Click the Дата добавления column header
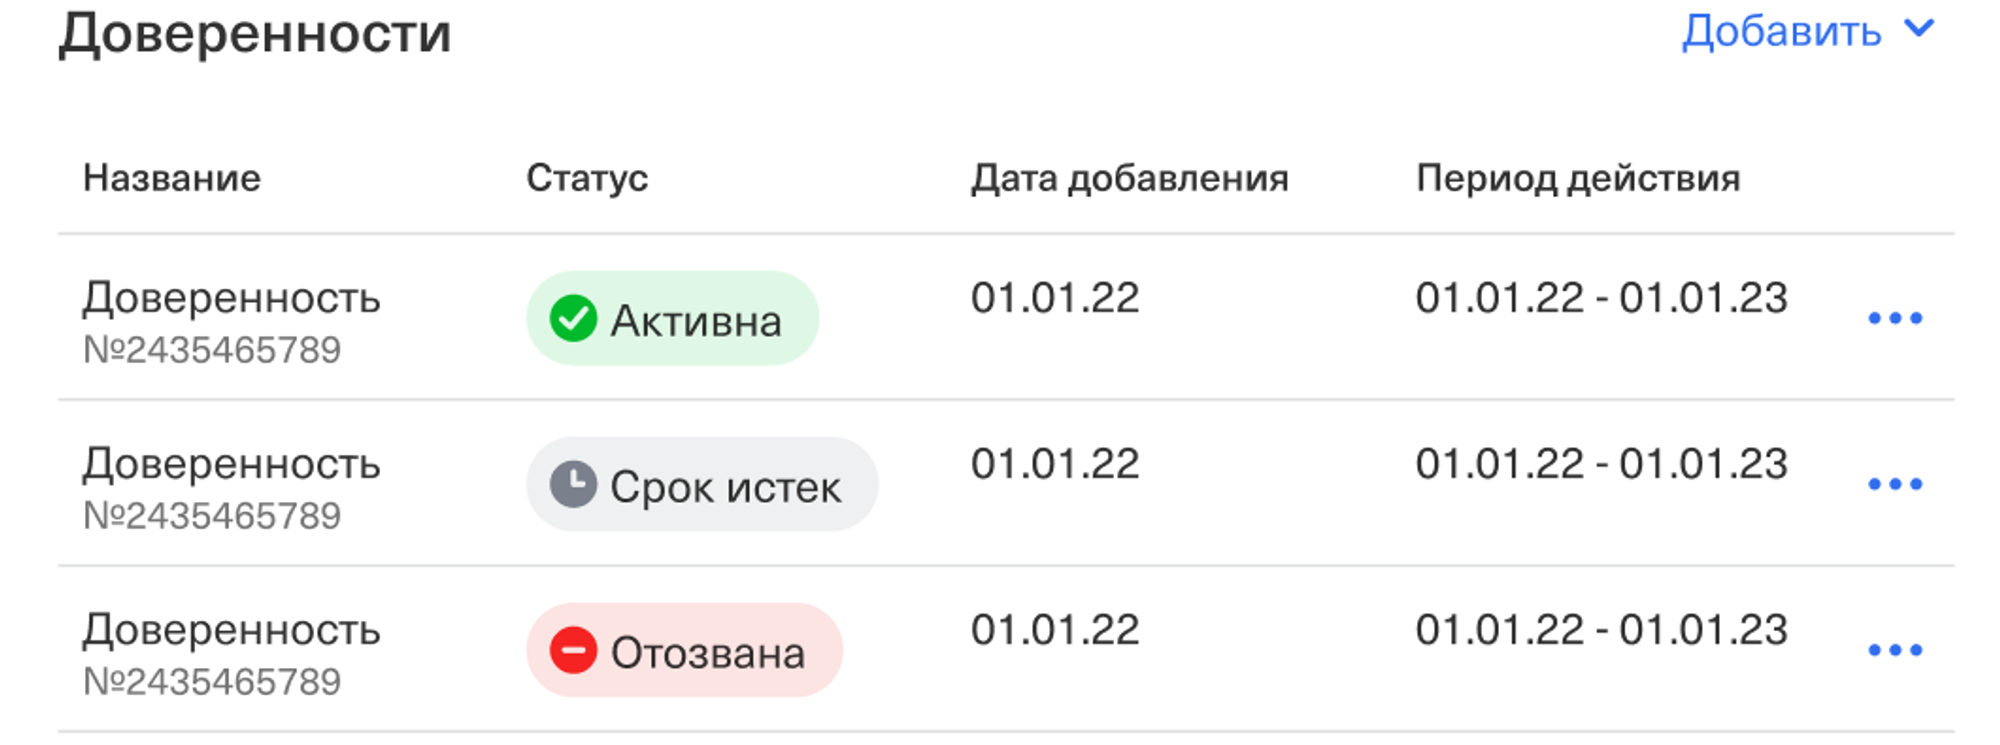 1129,178
